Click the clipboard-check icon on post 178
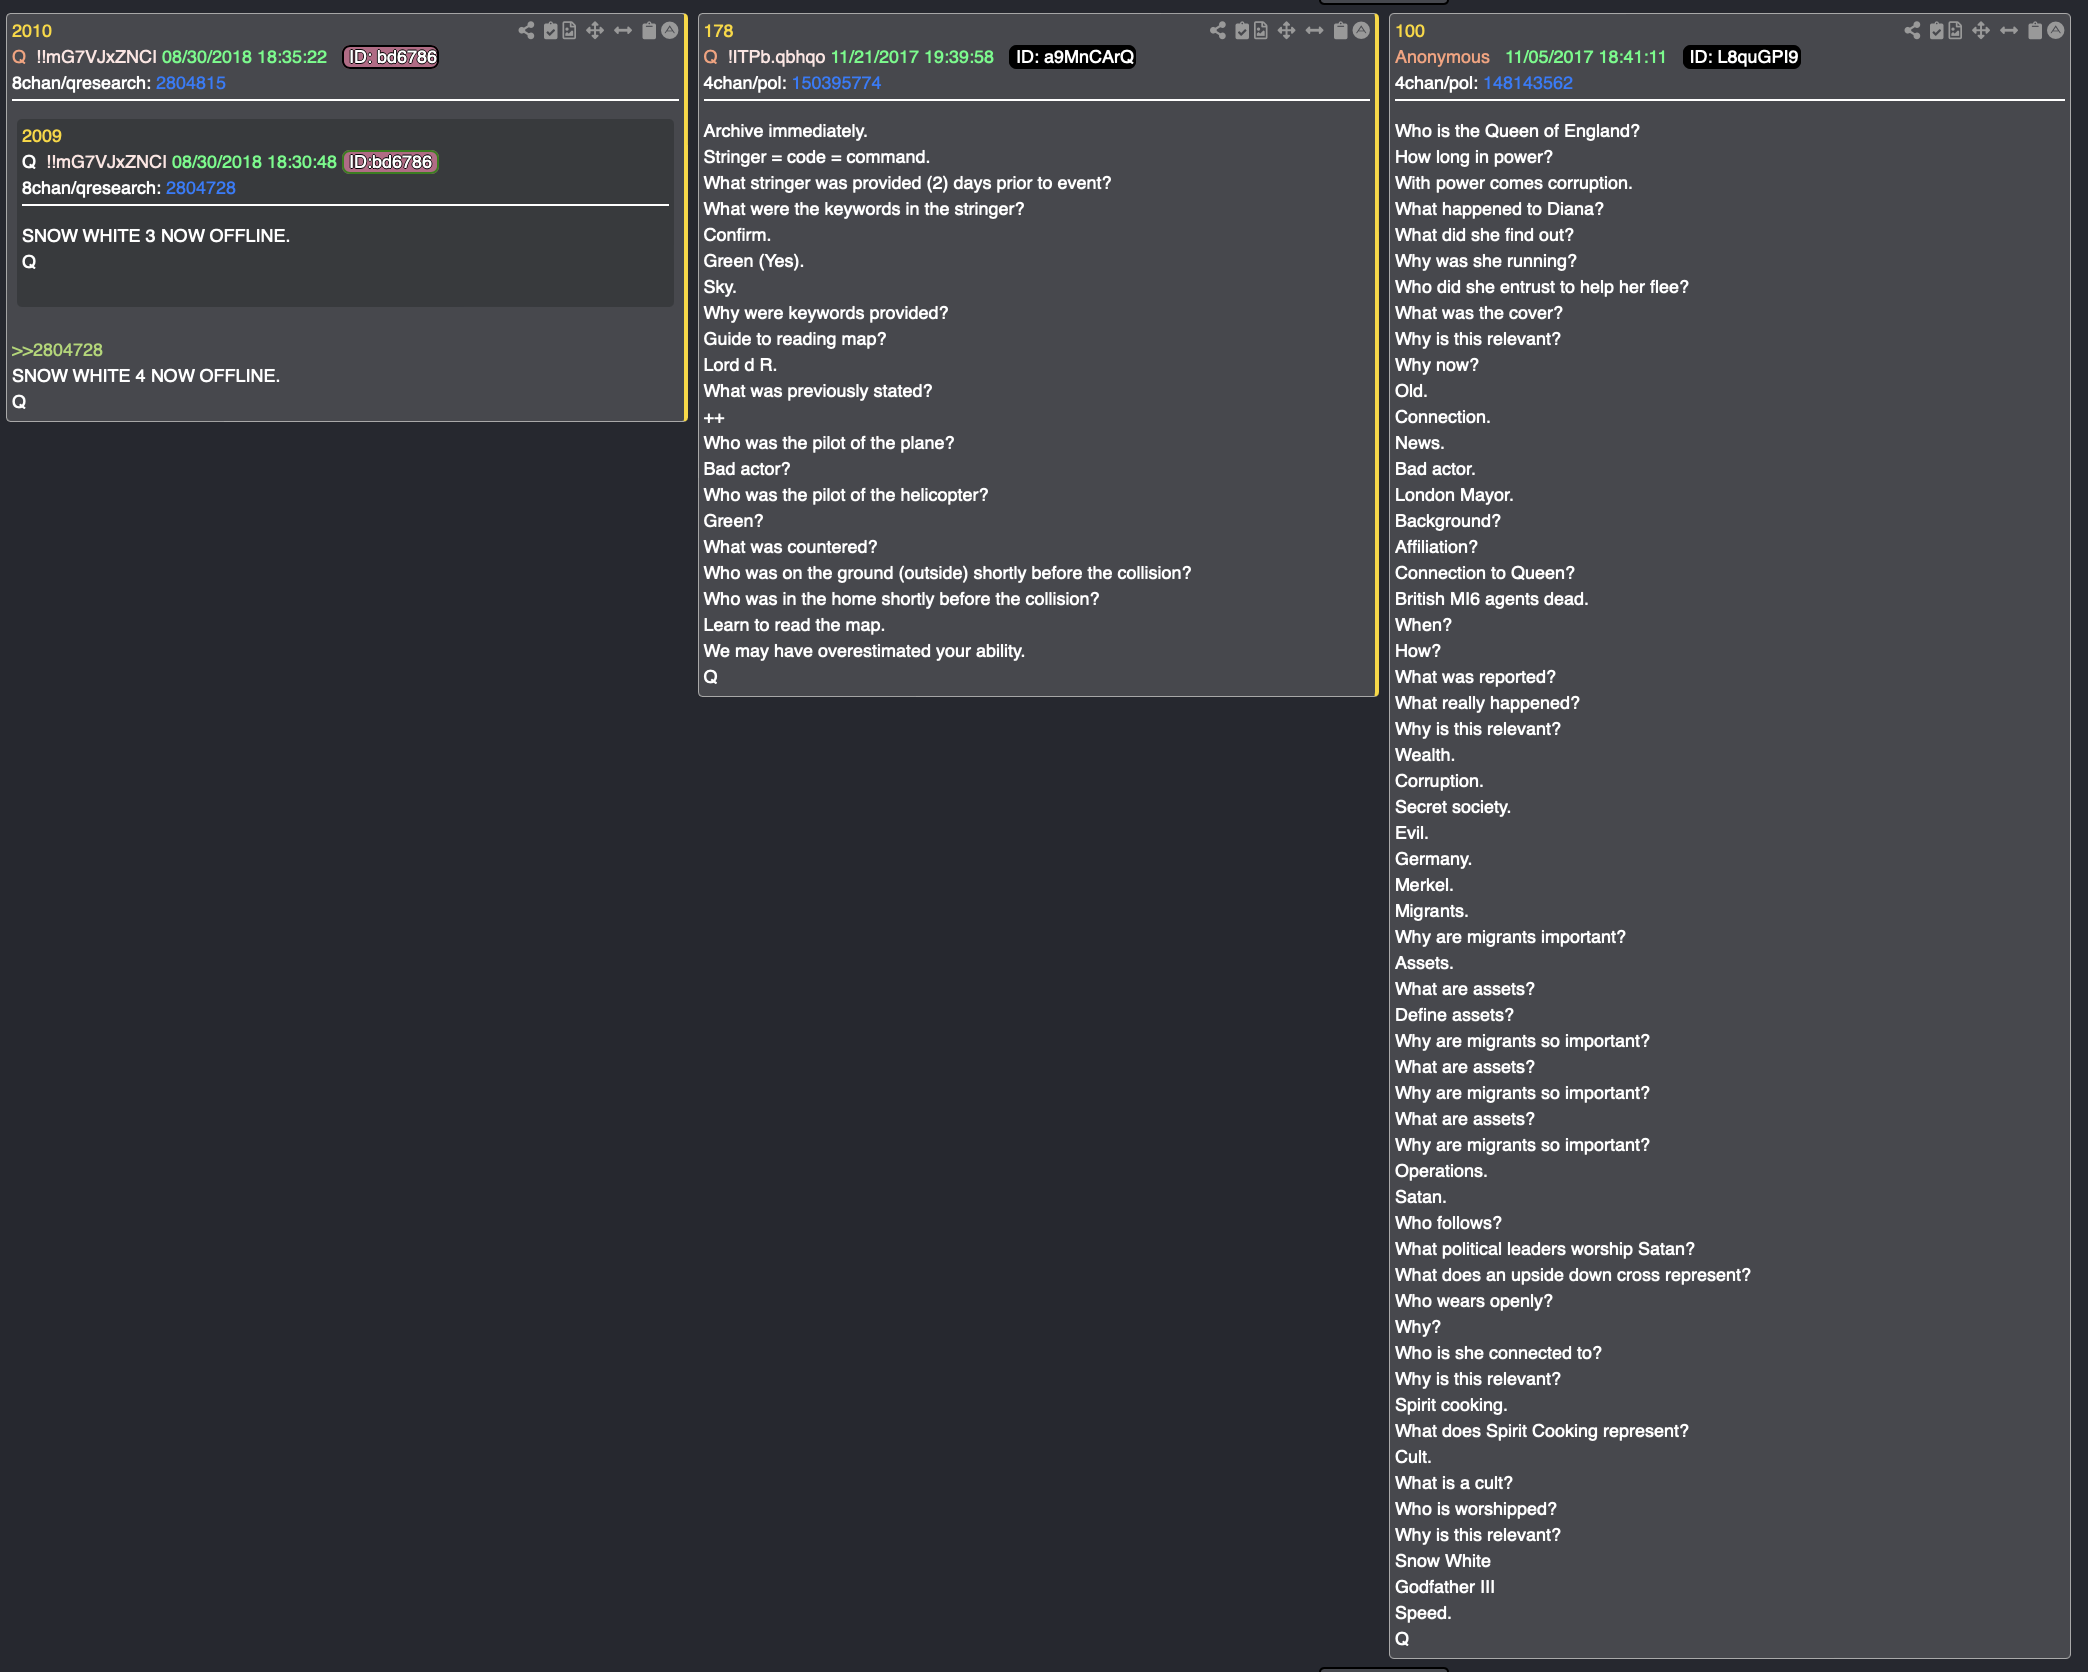 point(1242,31)
